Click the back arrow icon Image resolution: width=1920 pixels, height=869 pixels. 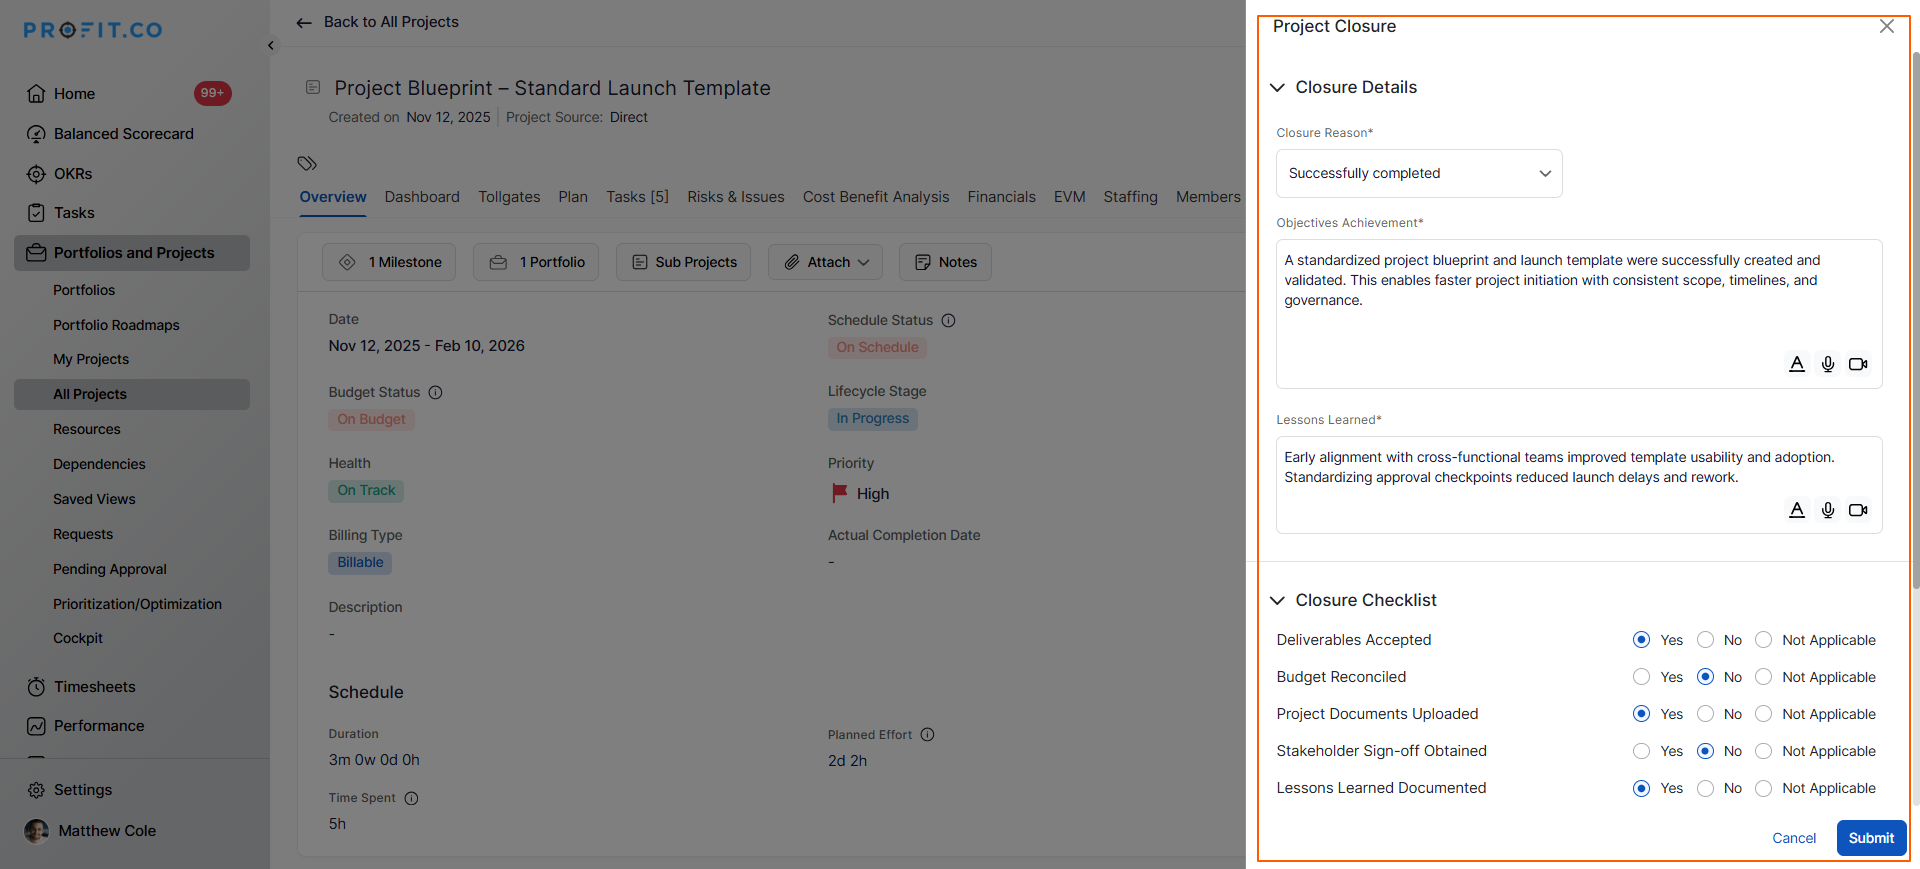(304, 23)
